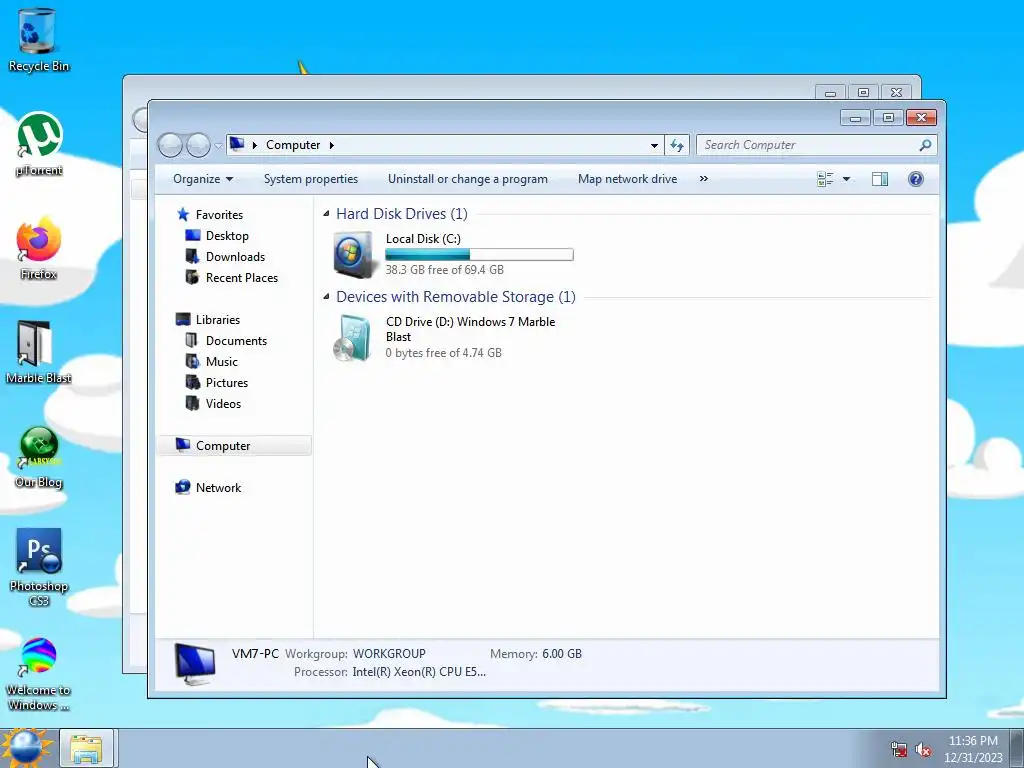The width and height of the screenshot is (1024, 768).
Task: Click the 38.3 GB free of 69.4 GB text
Action: point(444,270)
